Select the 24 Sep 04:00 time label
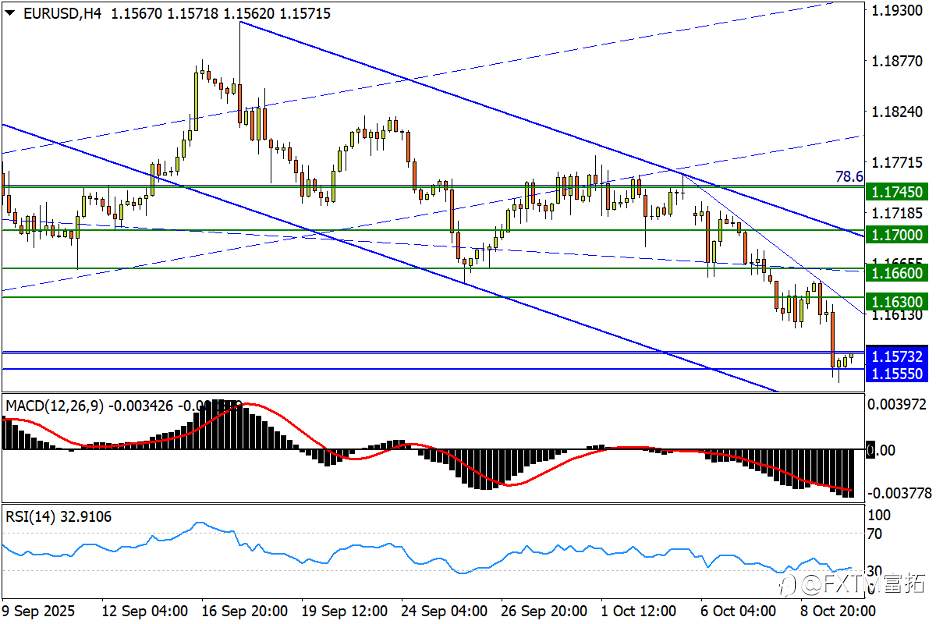Screen dimensions: 936x624 pos(444,611)
